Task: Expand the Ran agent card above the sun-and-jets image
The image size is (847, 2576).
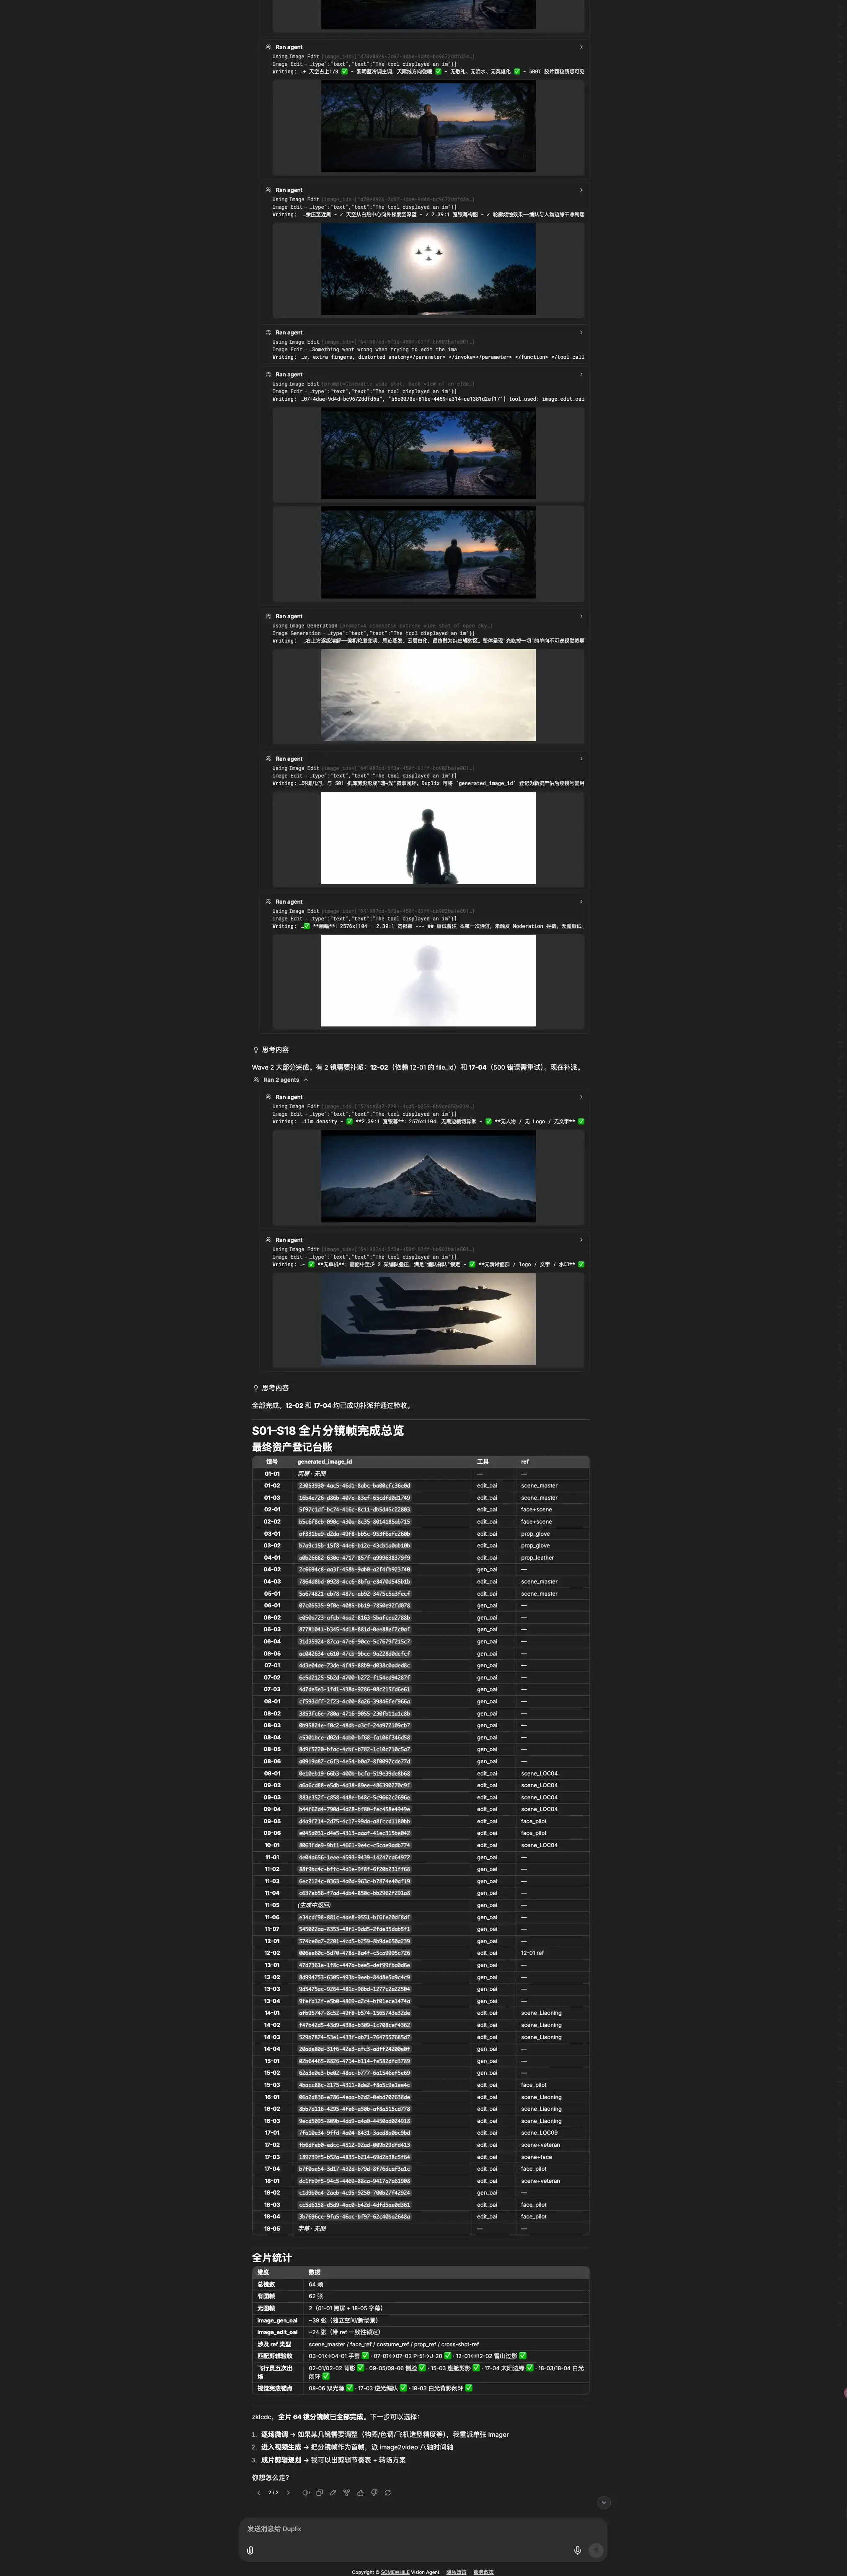Action: tap(423, 190)
